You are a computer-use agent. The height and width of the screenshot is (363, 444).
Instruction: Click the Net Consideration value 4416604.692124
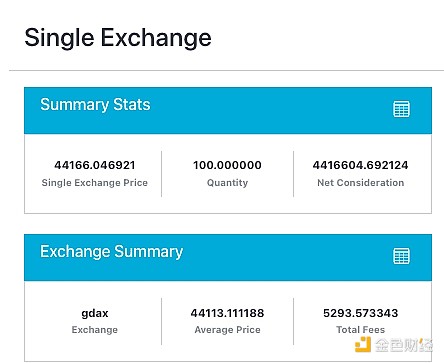360,165
